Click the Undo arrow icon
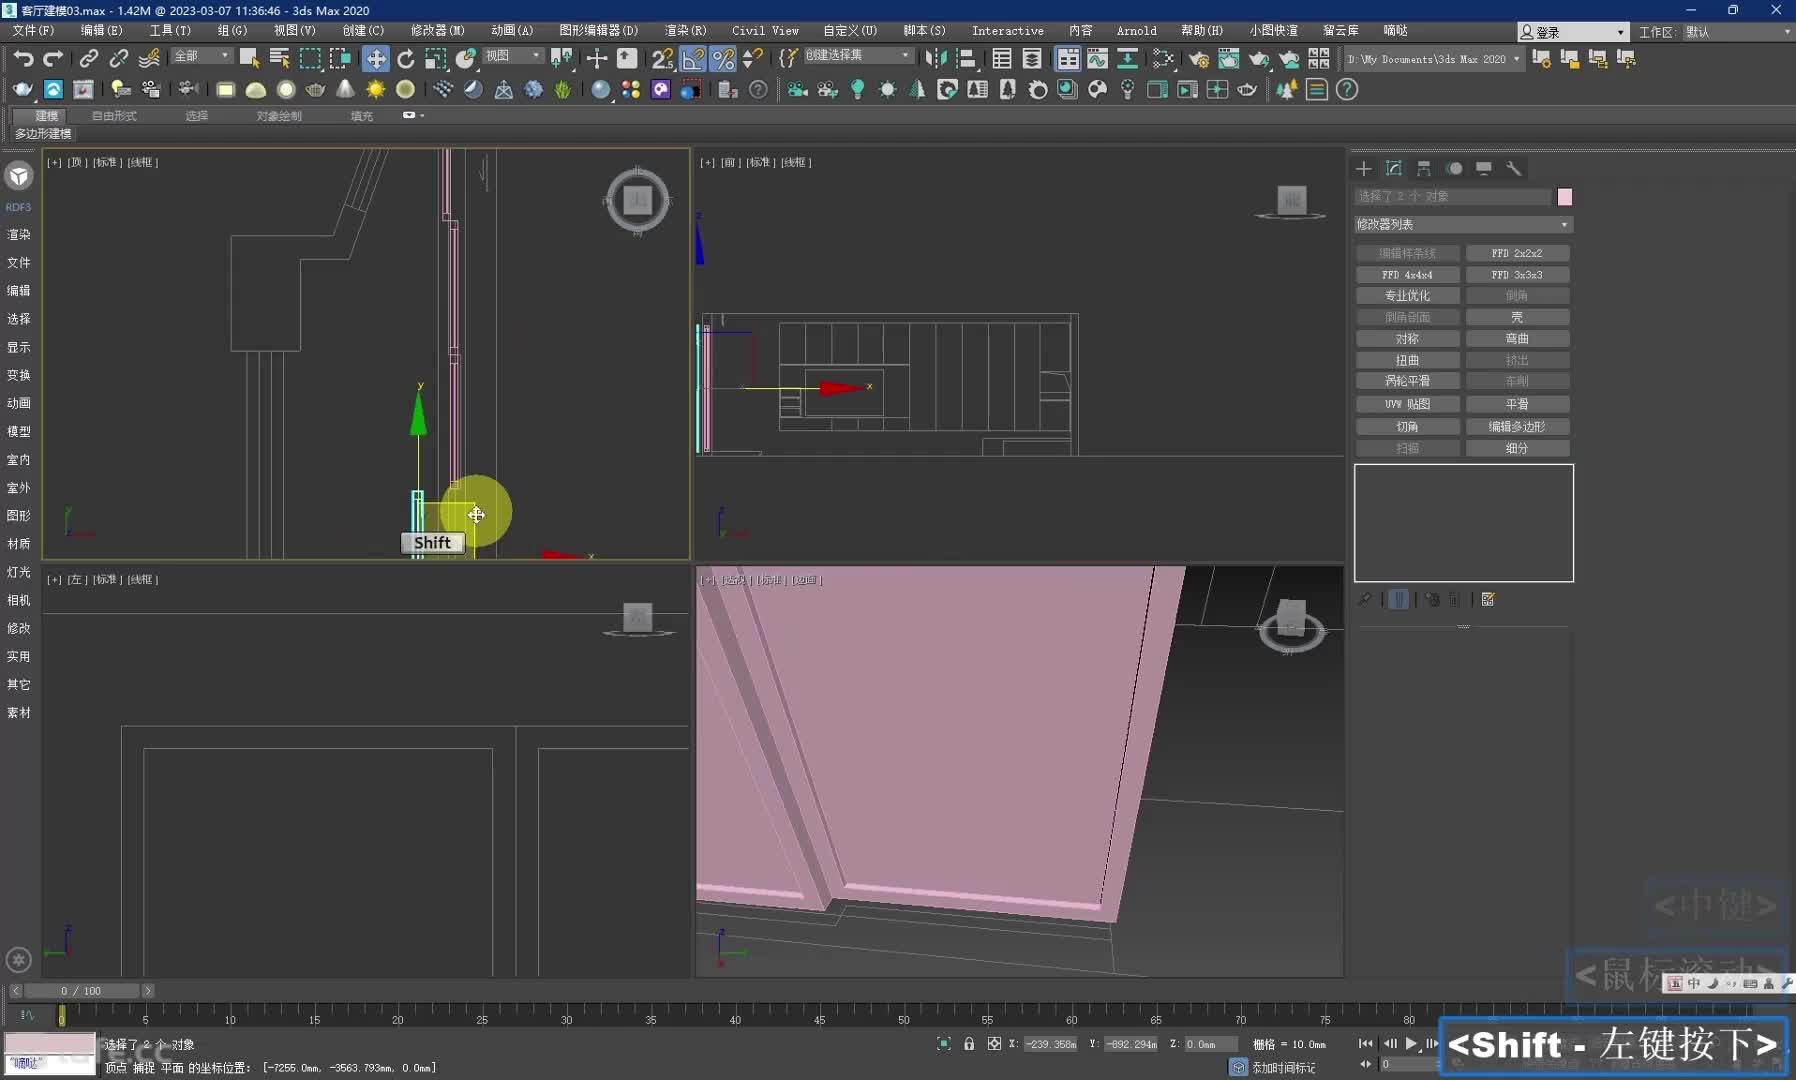 tap(24, 59)
